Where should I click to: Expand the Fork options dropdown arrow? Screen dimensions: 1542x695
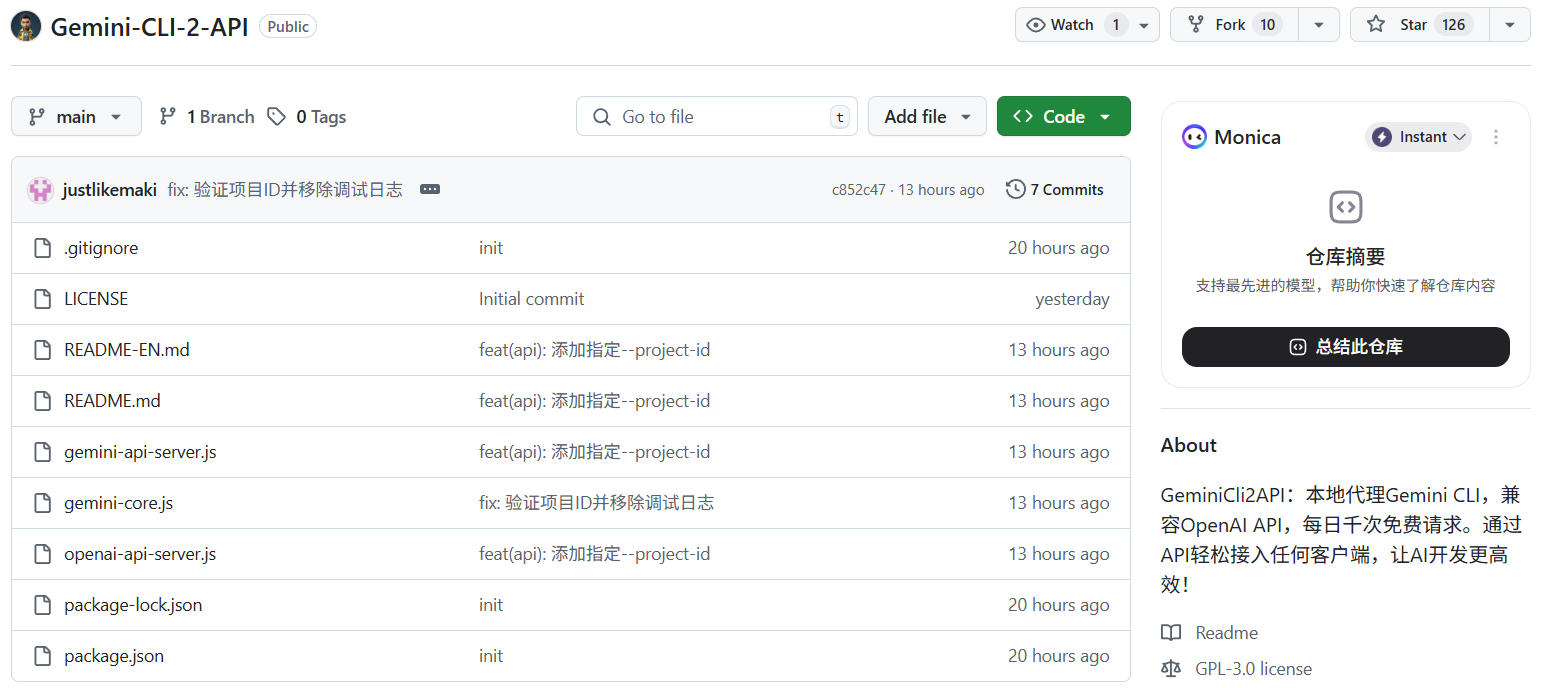(1319, 25)
